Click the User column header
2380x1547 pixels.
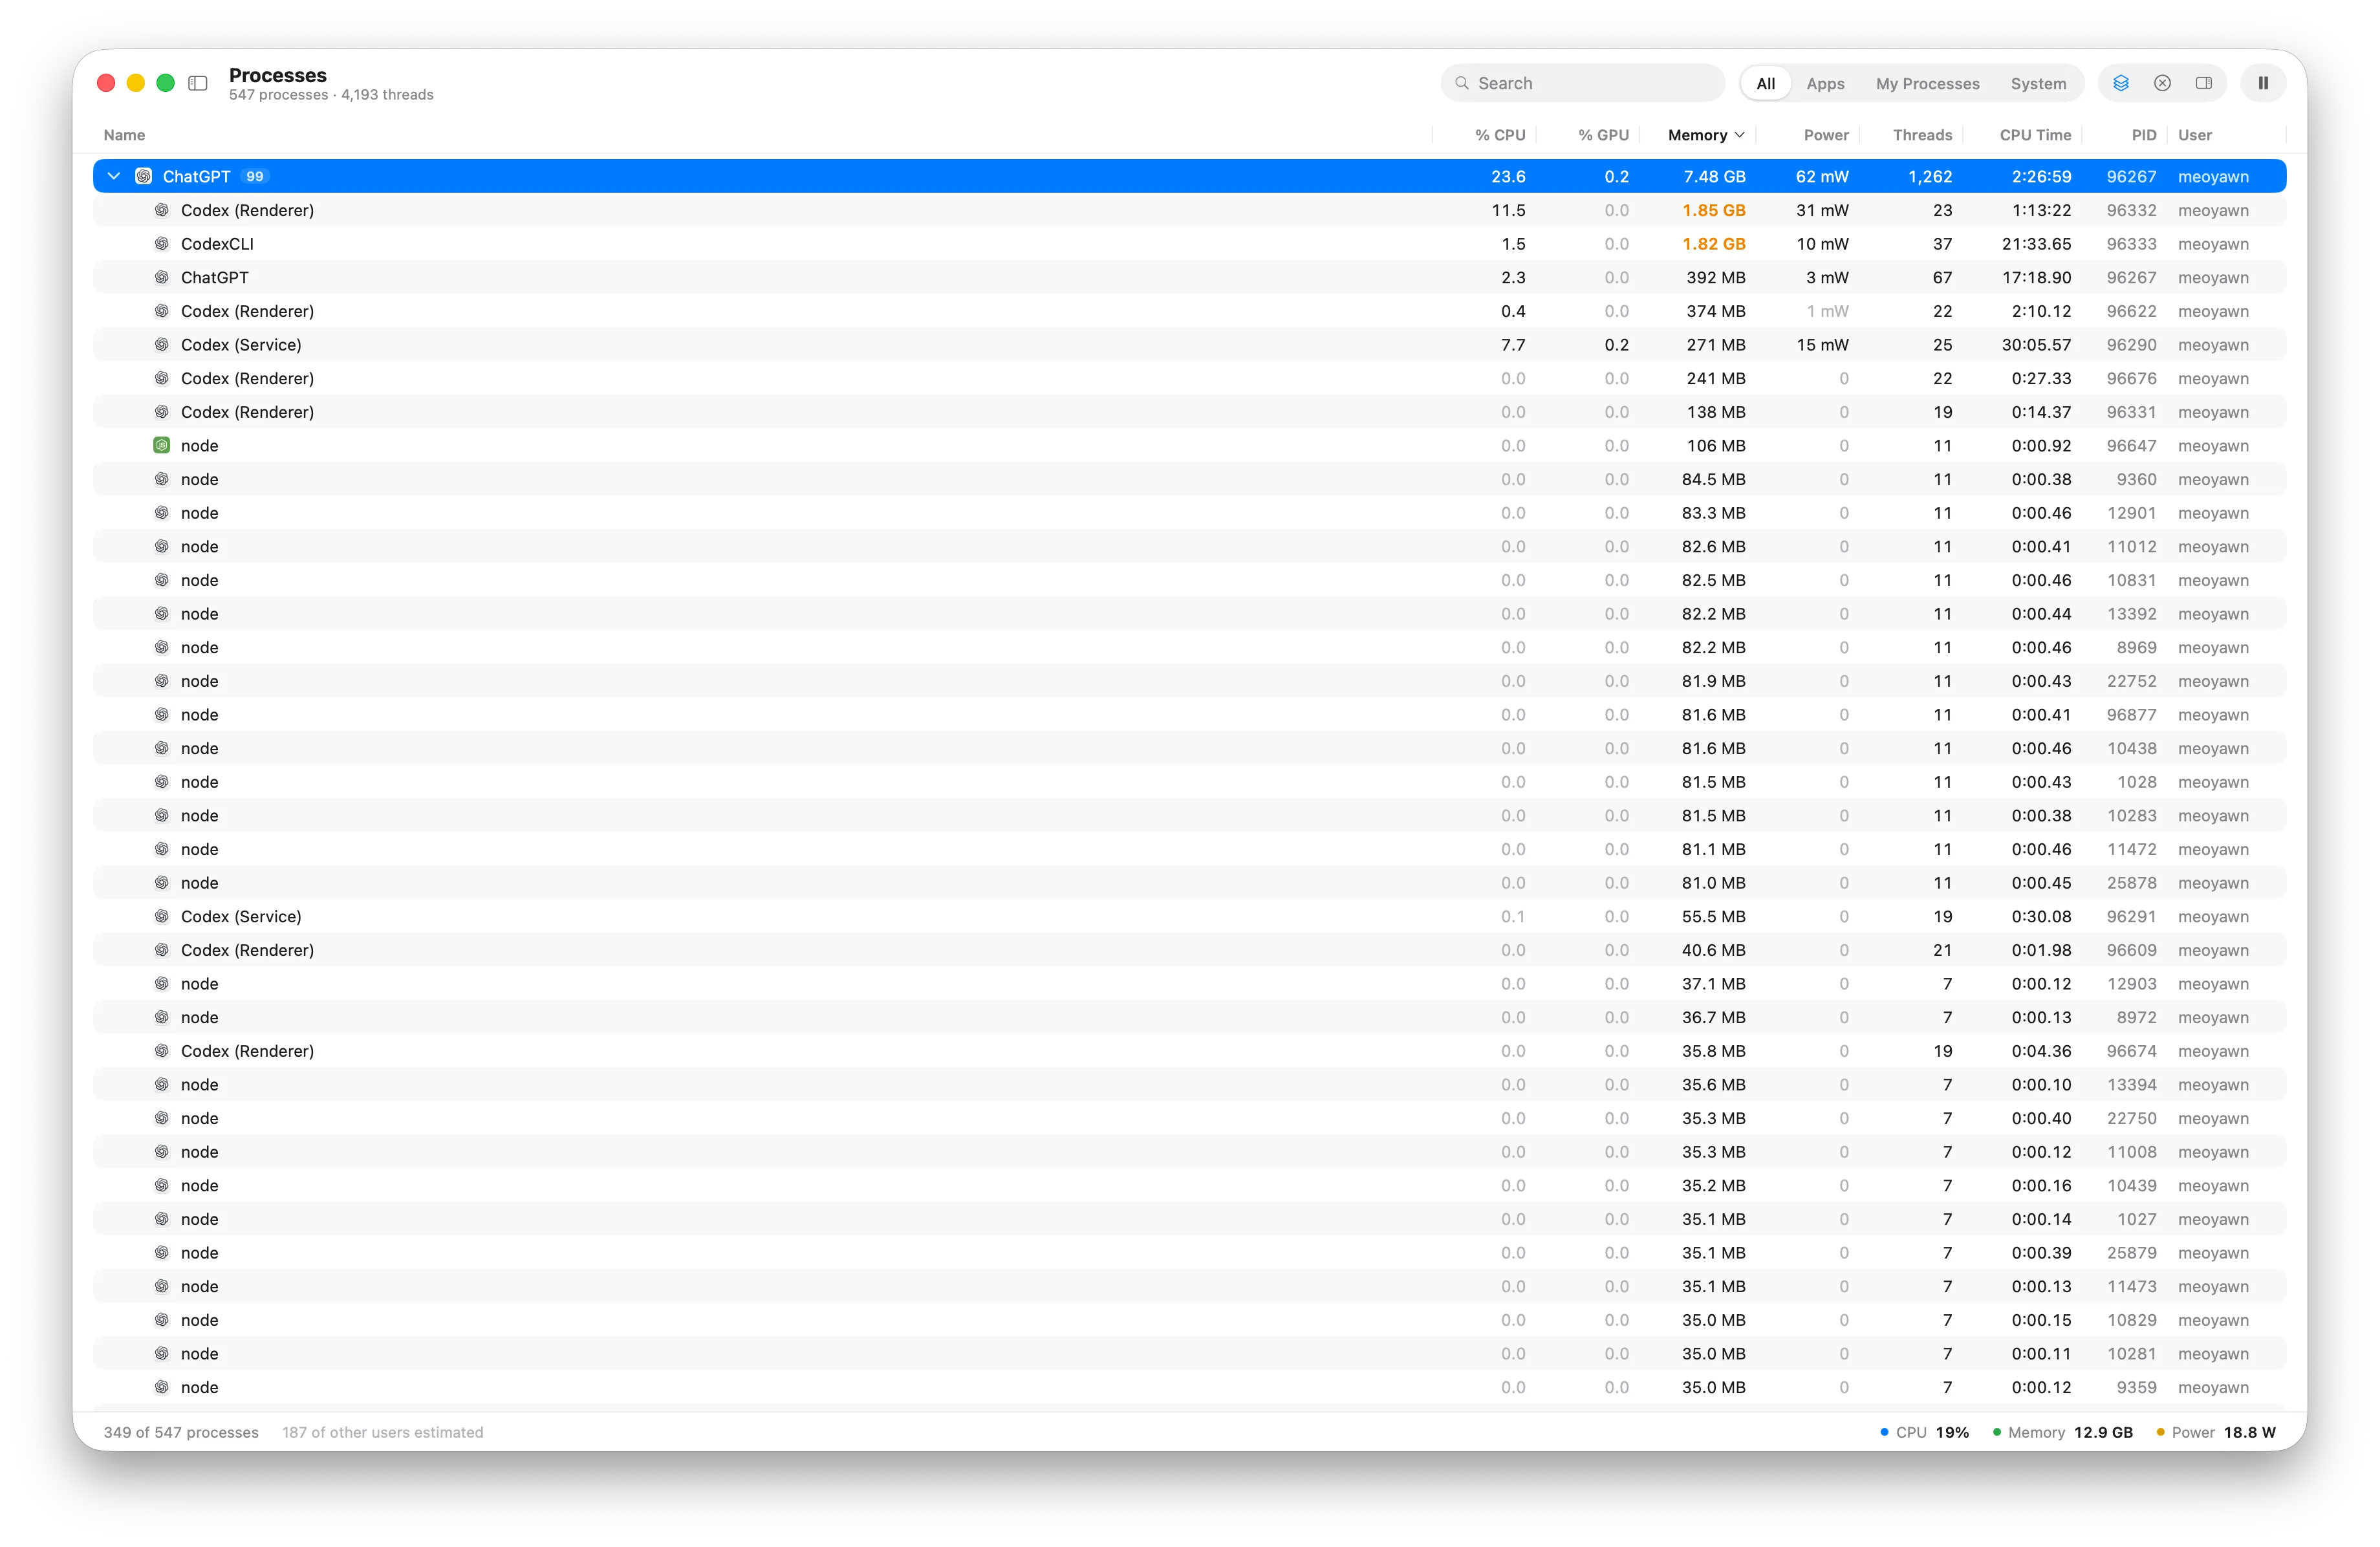[x=2195, y=135]
